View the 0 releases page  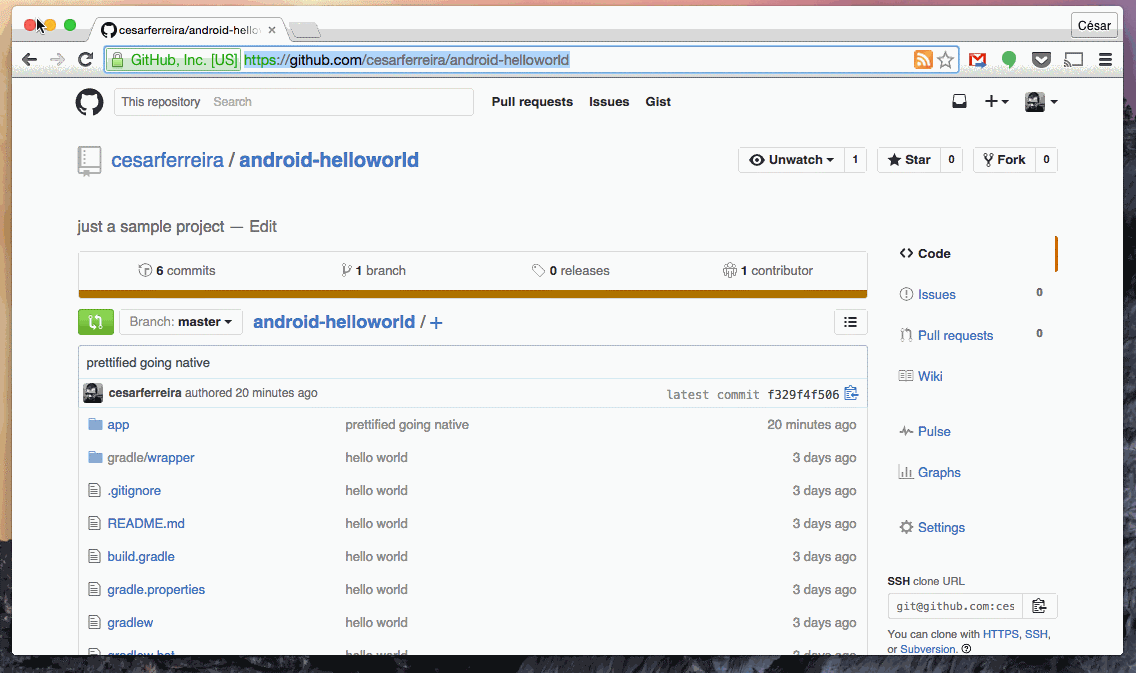pyautogui.click(x=571, y=270)
